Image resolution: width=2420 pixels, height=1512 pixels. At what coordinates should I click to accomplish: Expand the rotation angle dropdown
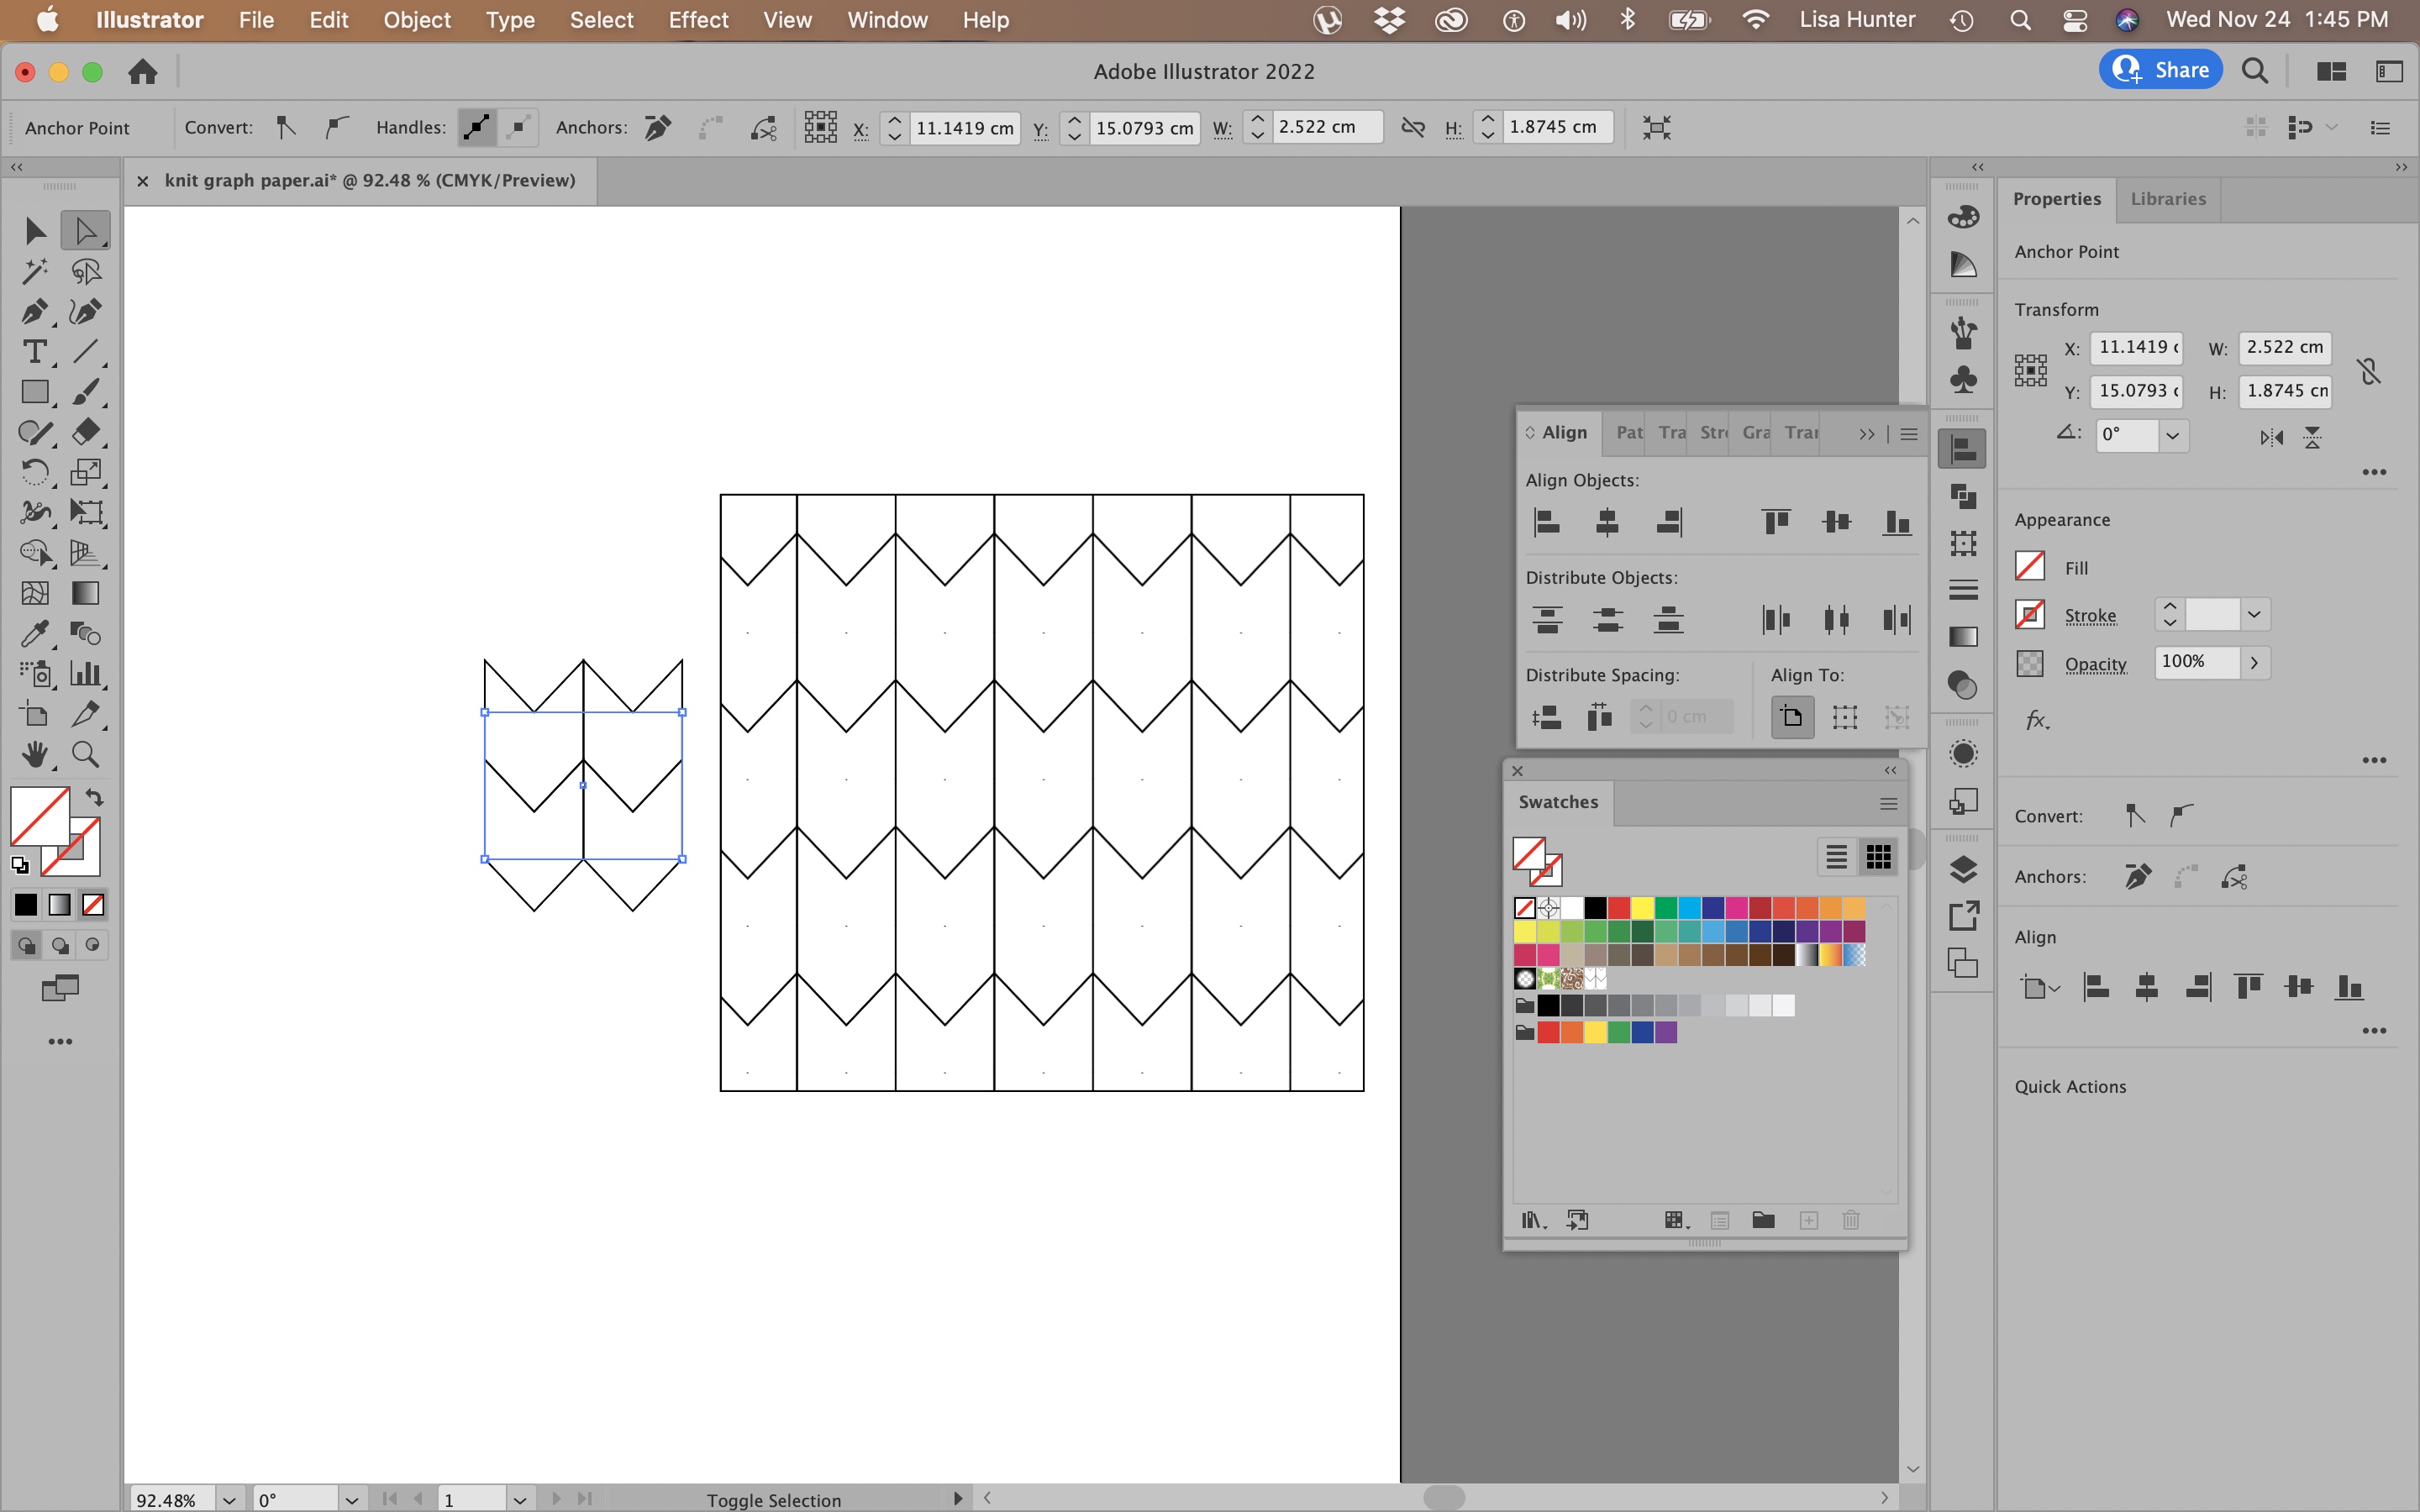pyautogui.click(x=2173, y=435)
